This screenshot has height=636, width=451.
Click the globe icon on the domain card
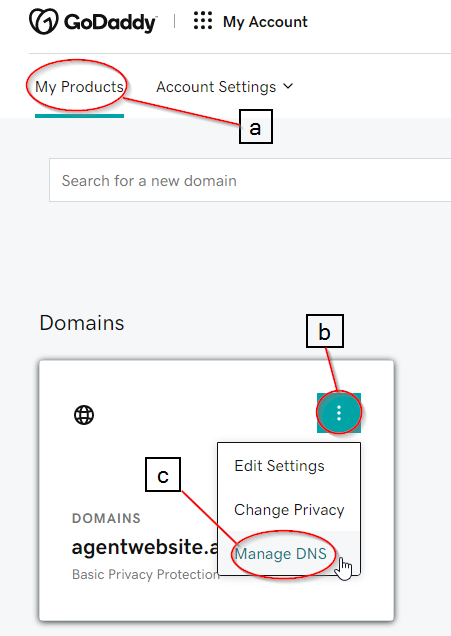tap(84, 415)
